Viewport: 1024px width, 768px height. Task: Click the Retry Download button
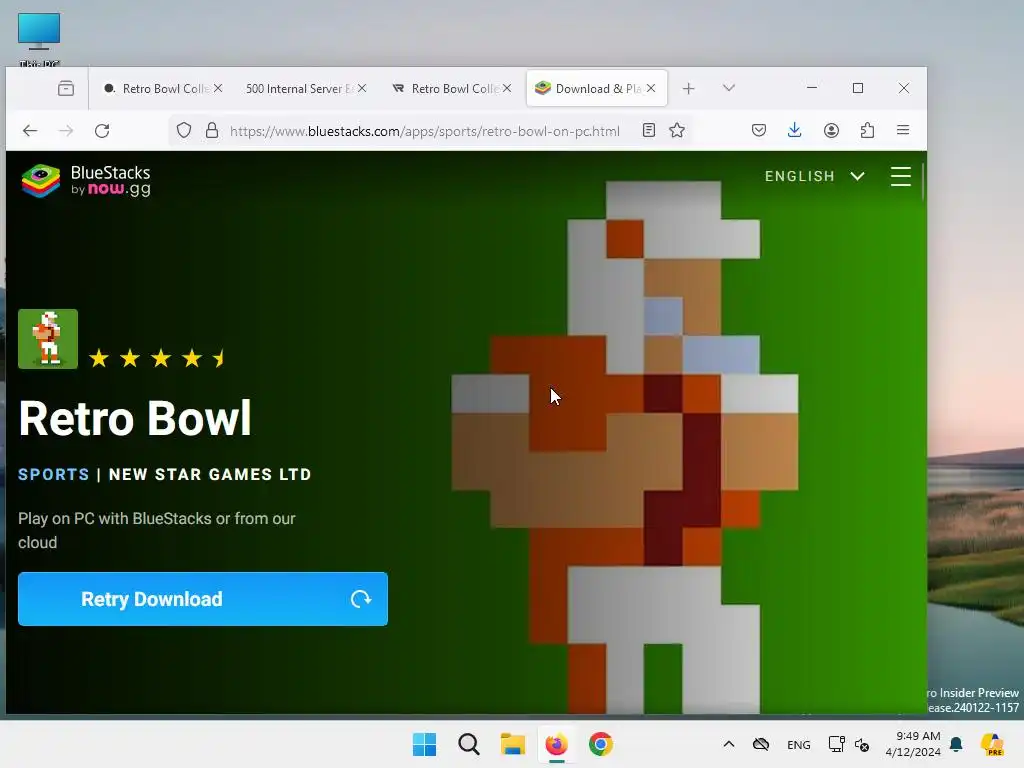[x=203, y=599]
